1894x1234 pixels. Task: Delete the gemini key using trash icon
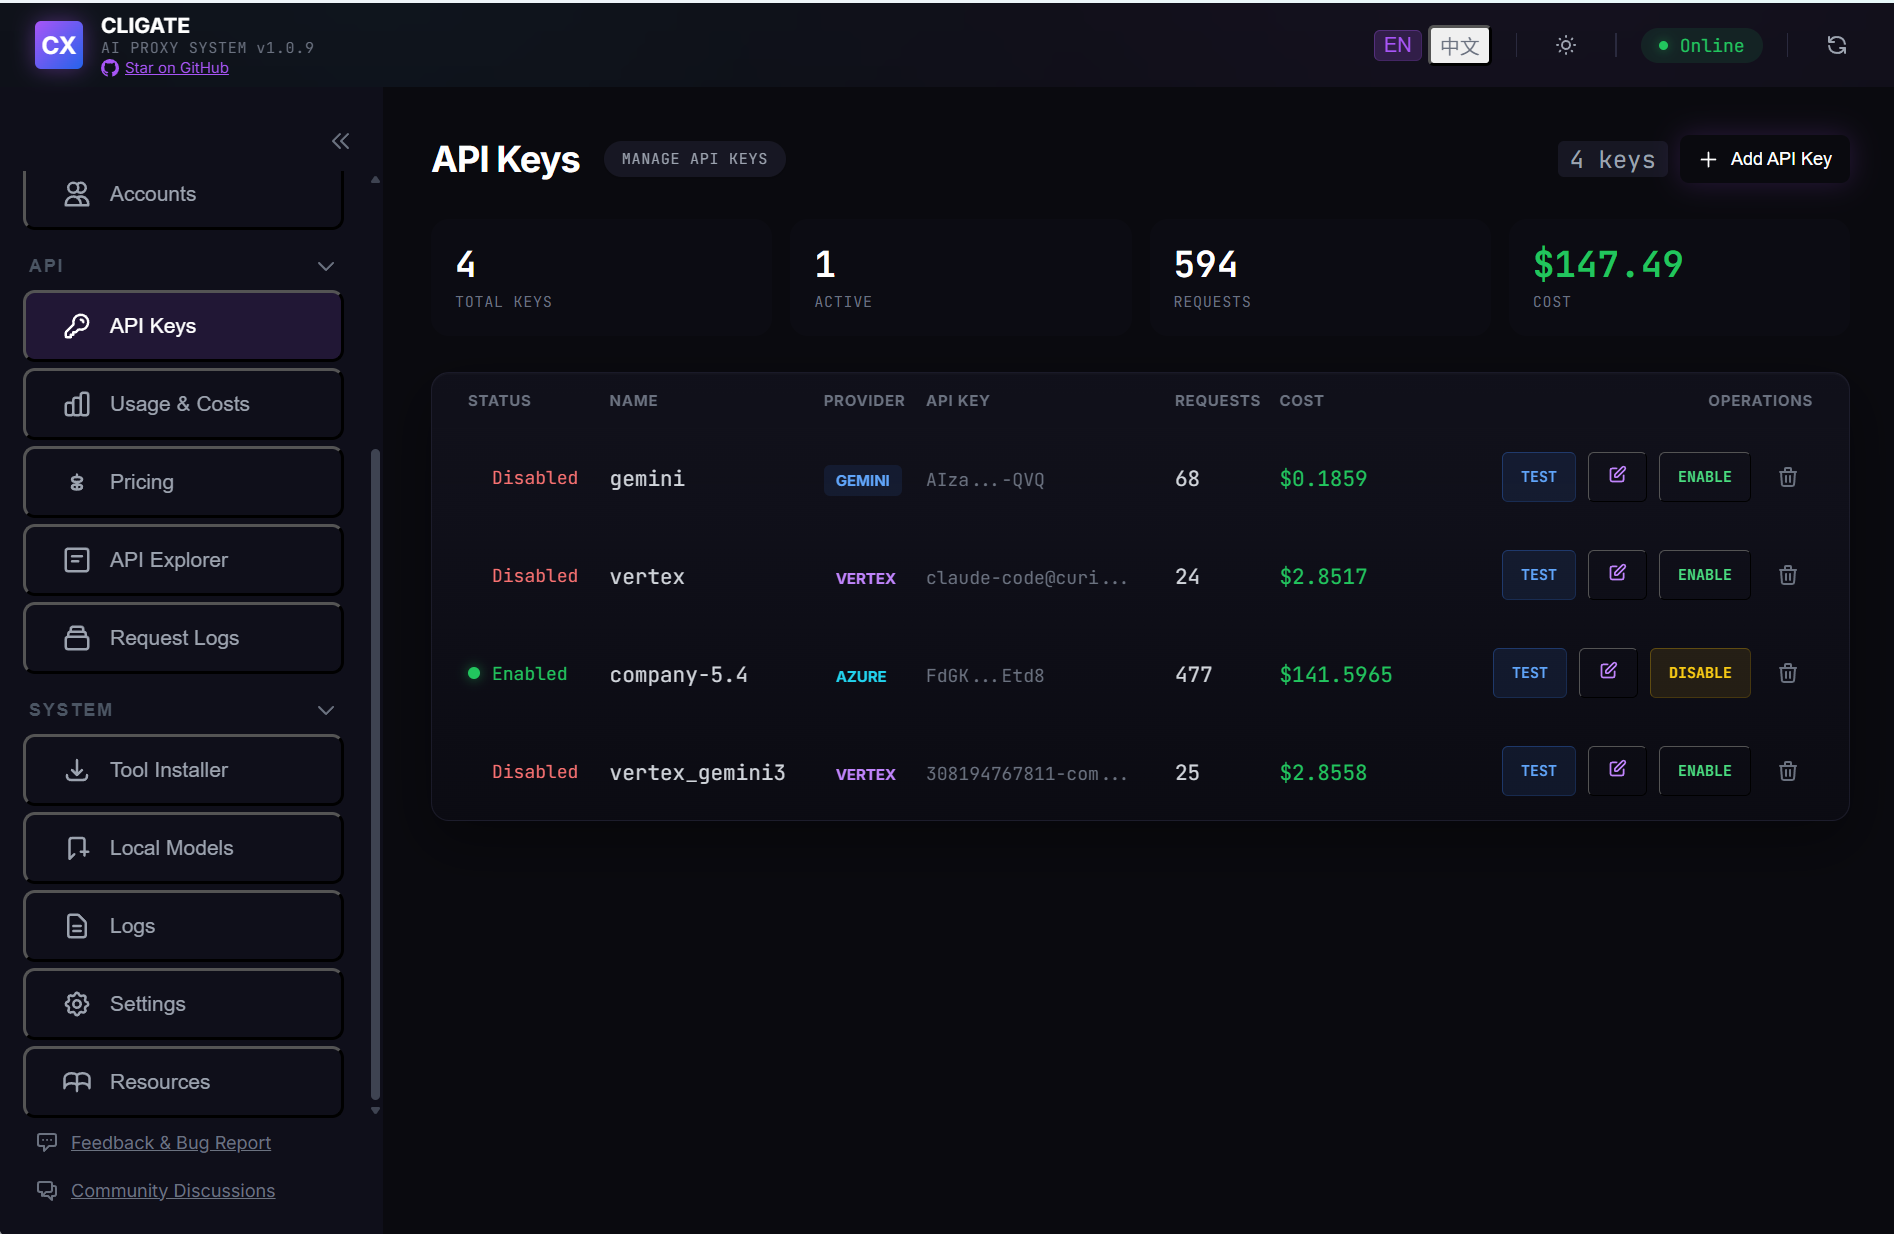click(x=1788, y=477)
